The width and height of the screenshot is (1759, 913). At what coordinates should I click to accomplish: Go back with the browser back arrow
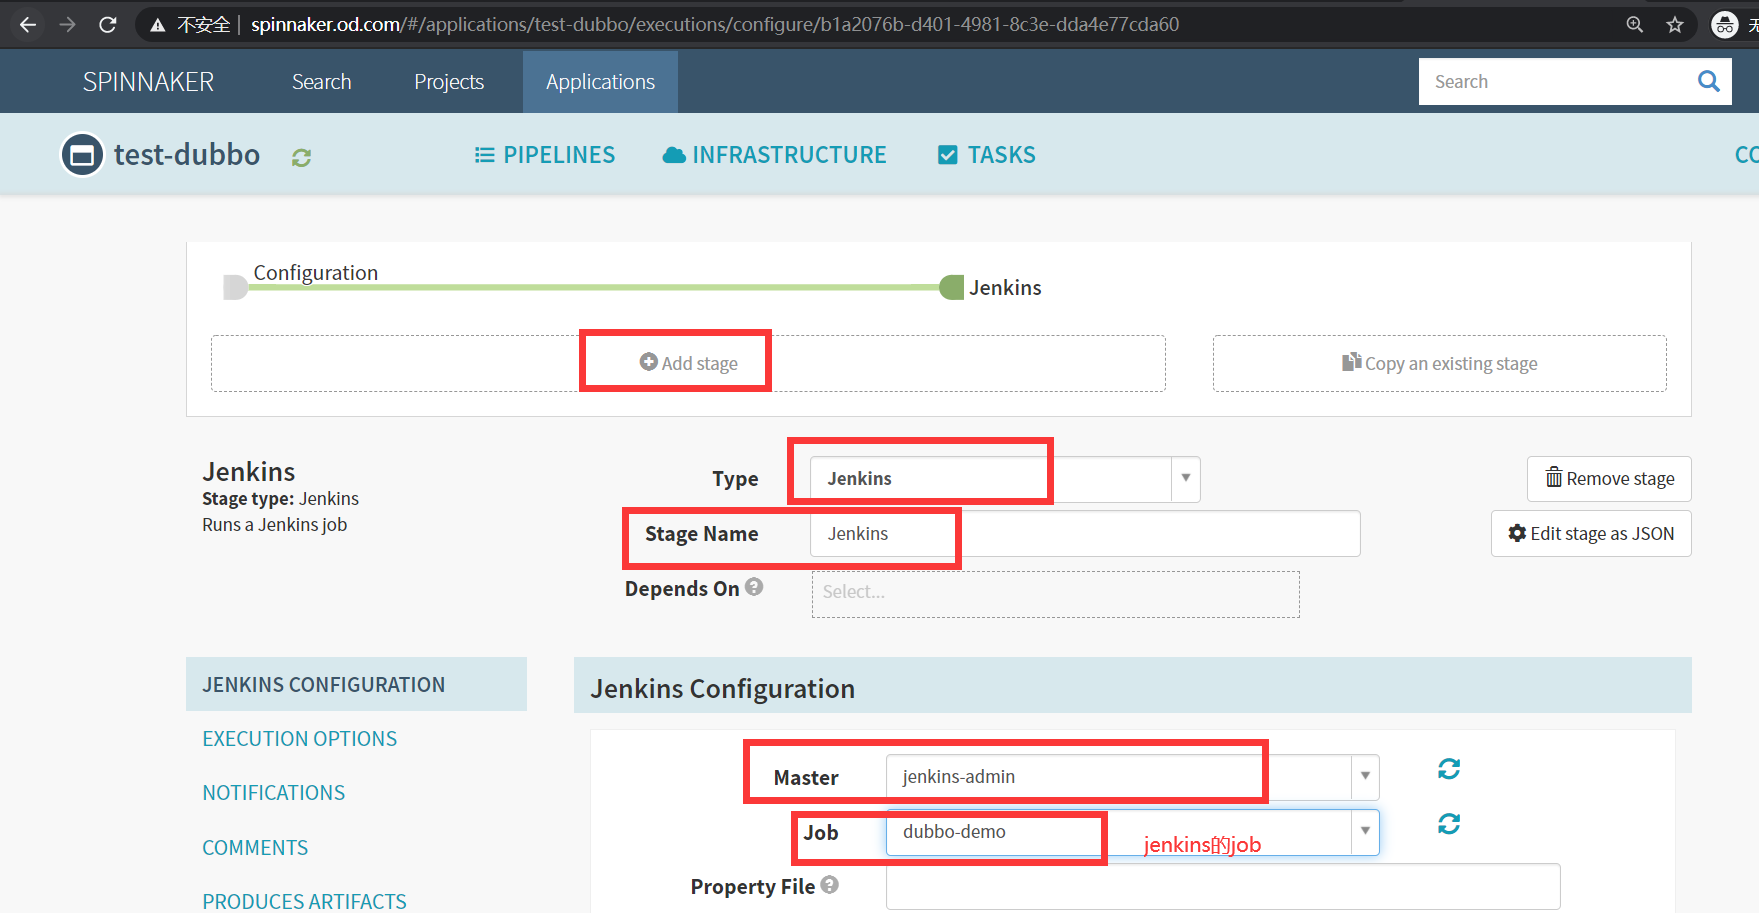[x=28, y=24]
